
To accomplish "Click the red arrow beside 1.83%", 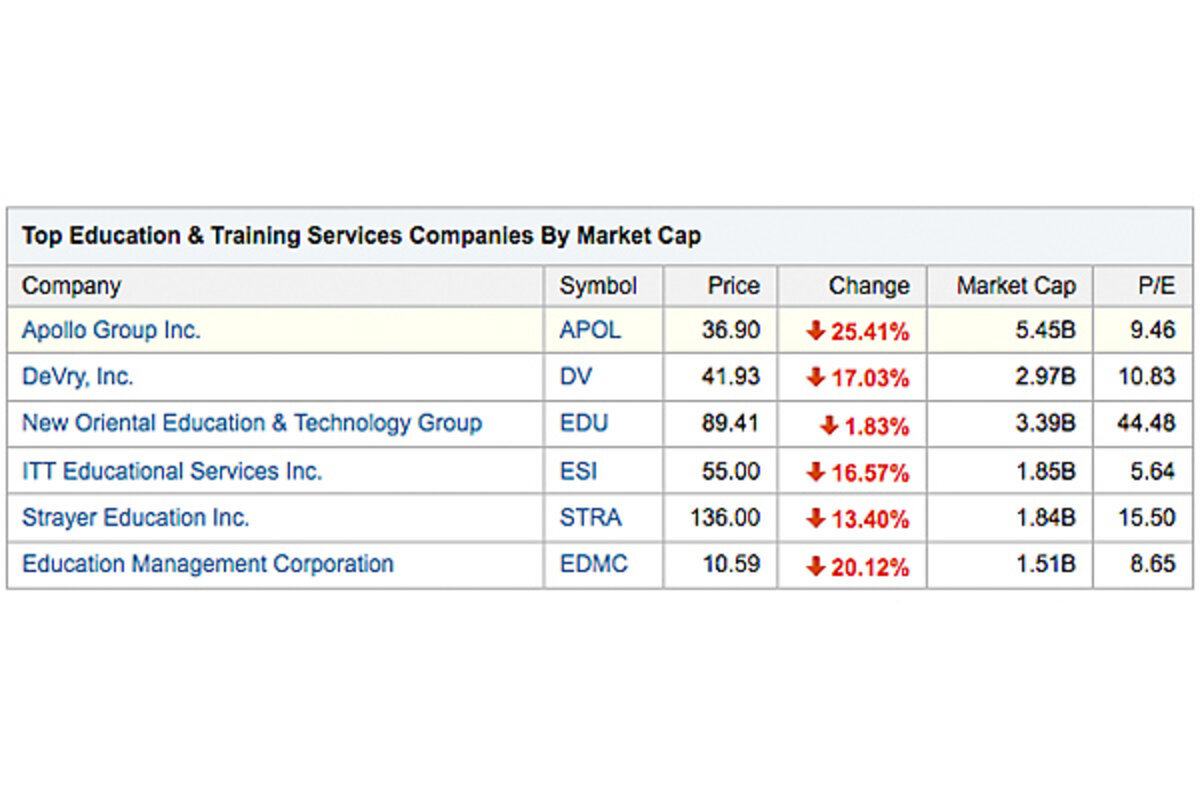I will 828,426.
